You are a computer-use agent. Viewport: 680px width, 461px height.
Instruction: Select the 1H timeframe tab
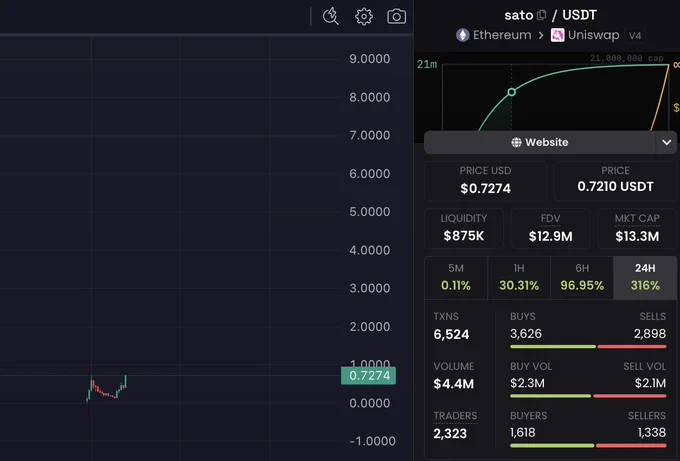tap(519, 278)
